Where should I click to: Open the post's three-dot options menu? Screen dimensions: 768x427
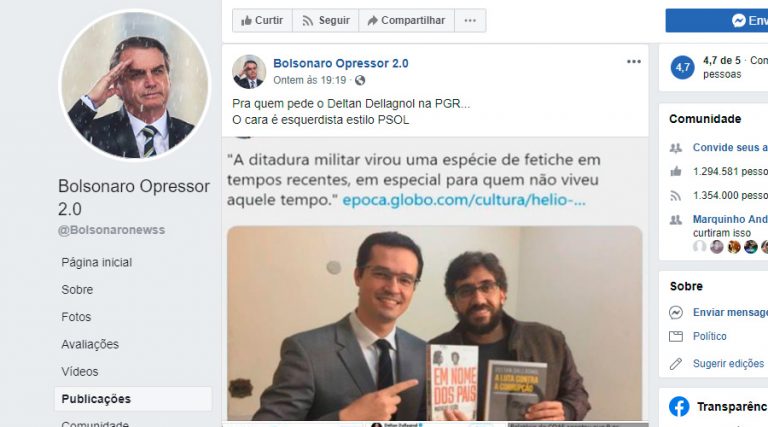click(634, 62)
